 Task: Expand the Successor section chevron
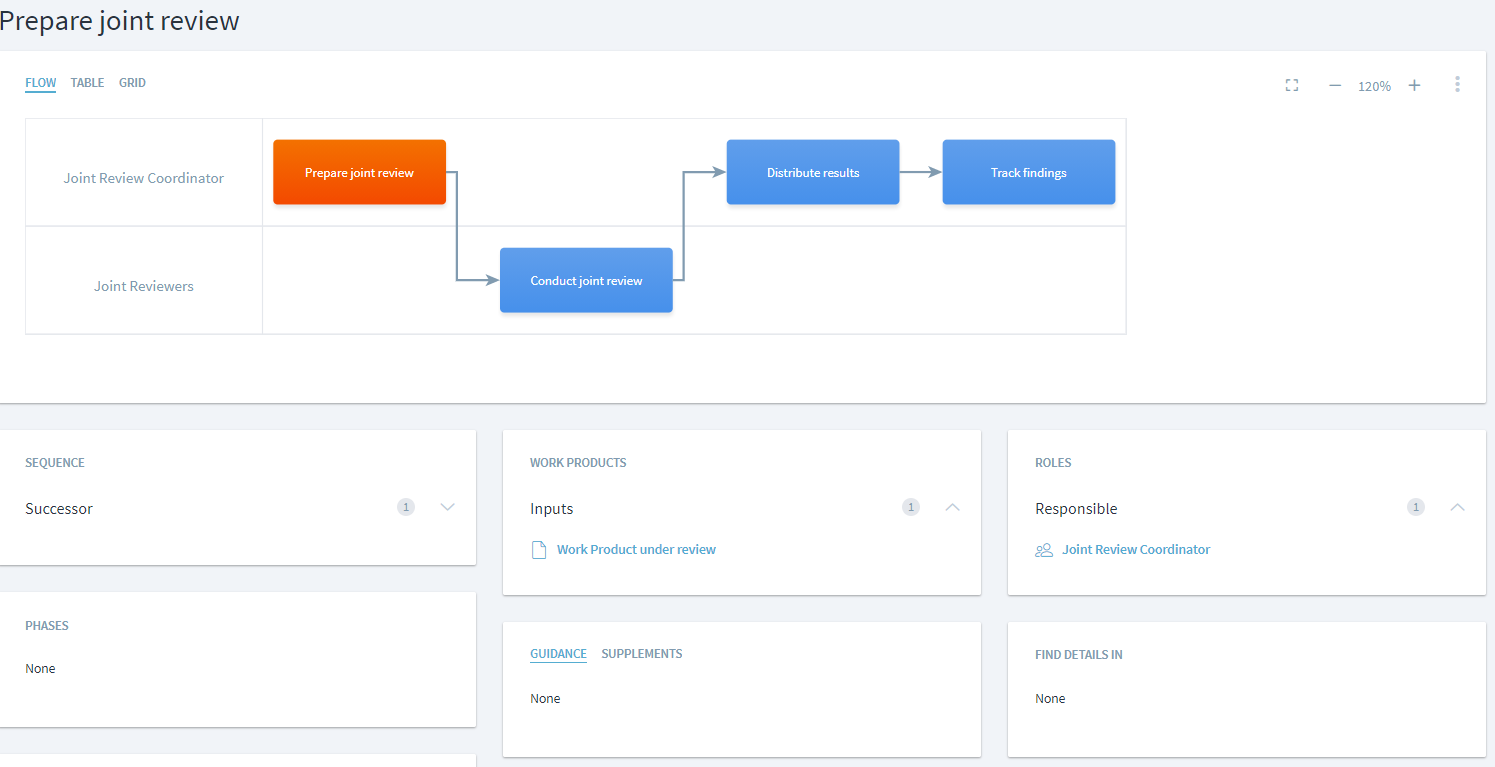coord(447,507)
